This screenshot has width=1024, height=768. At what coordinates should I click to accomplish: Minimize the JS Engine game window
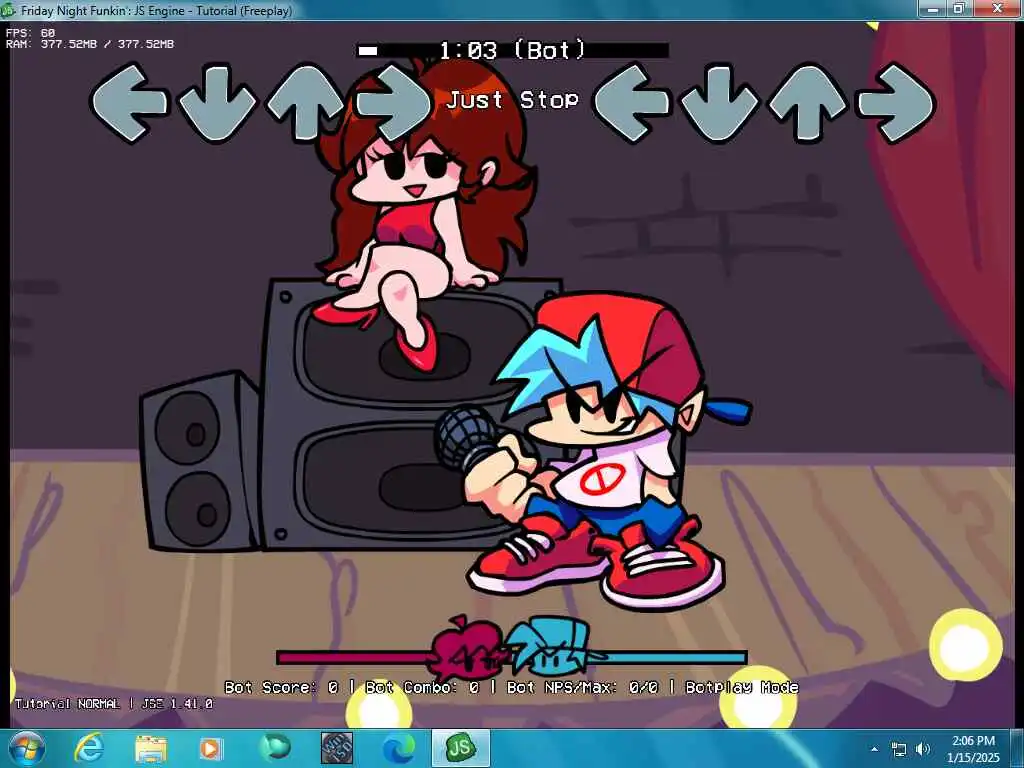[933, 8]
